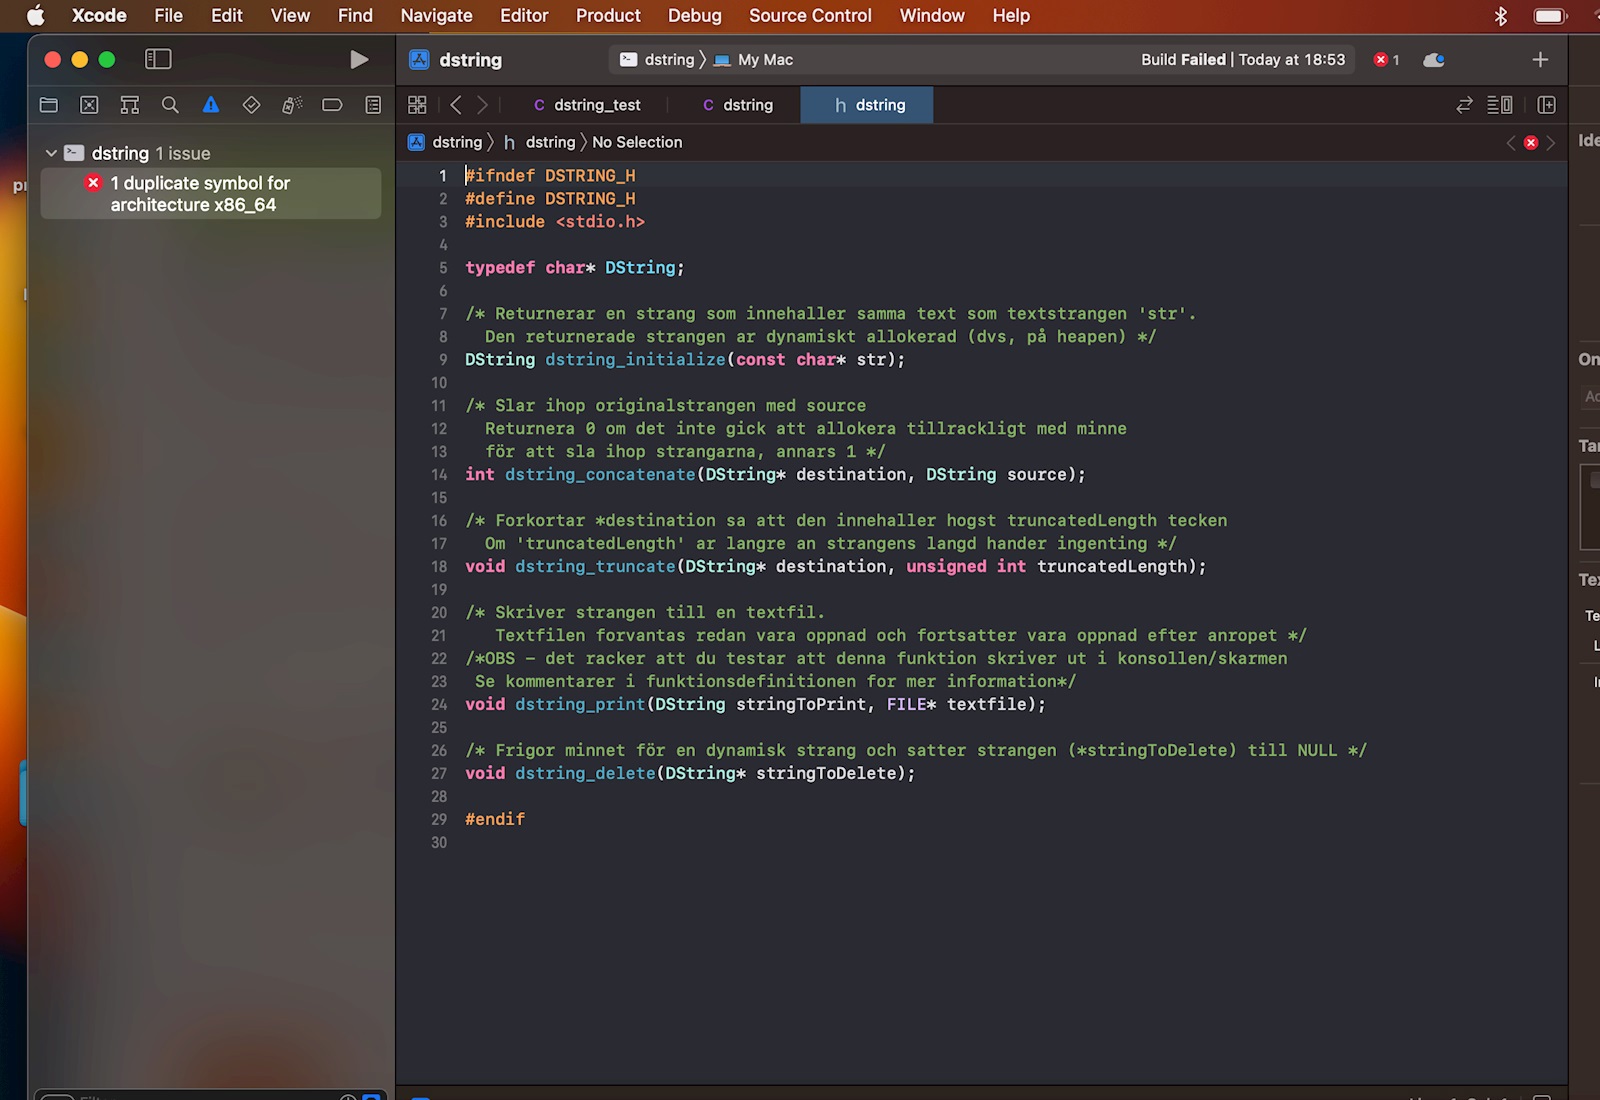Open the Product menu
Screen dimensions: 1600x1100
tap(607, 16)
